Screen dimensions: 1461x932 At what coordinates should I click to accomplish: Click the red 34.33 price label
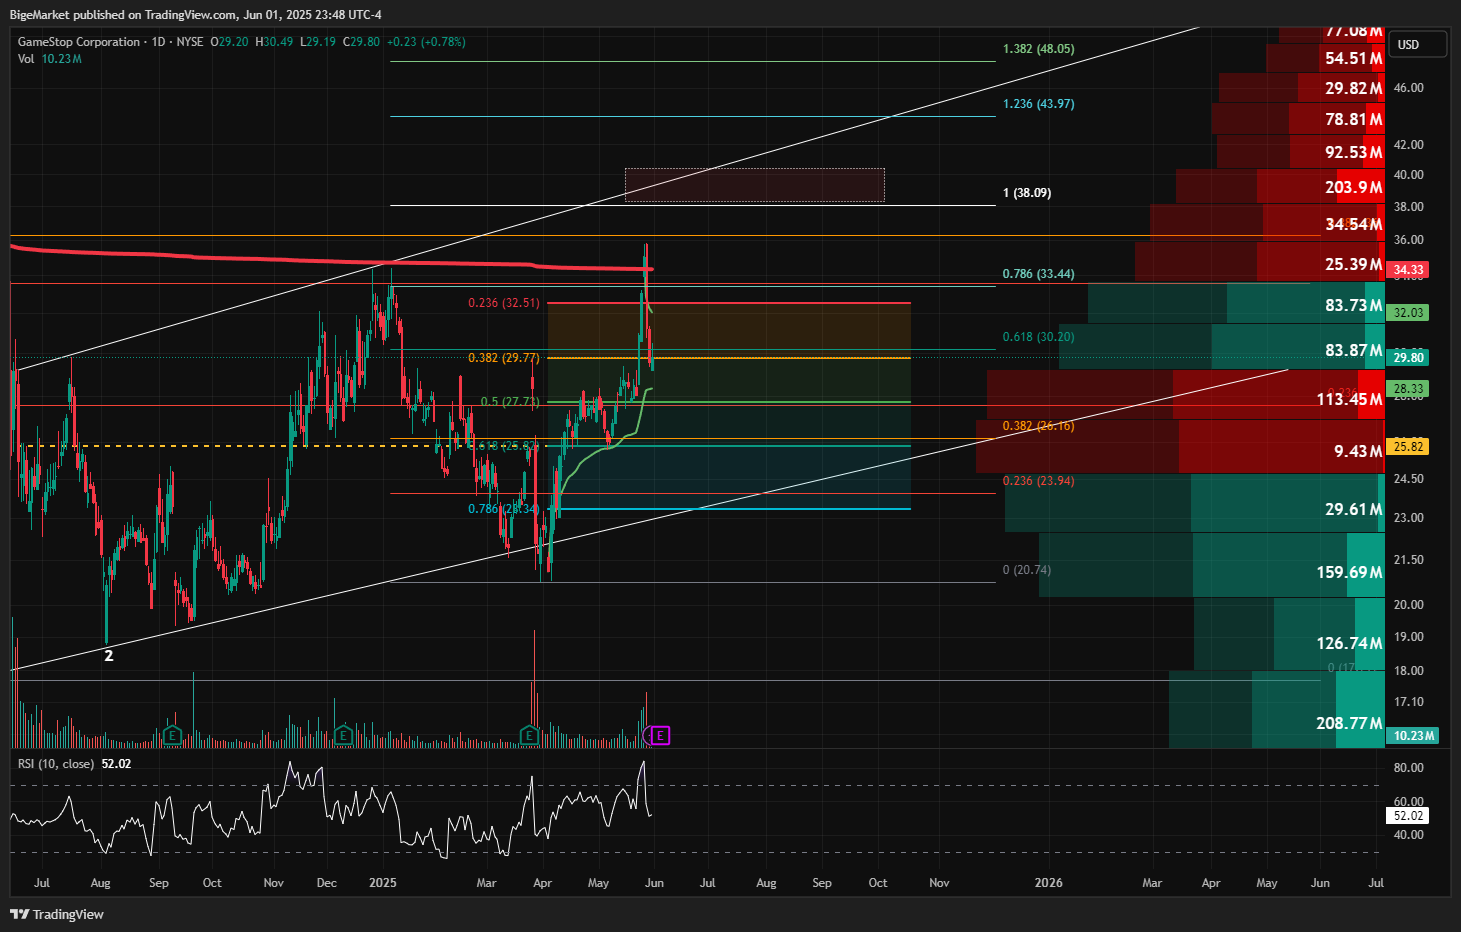tap(1409, 270)
